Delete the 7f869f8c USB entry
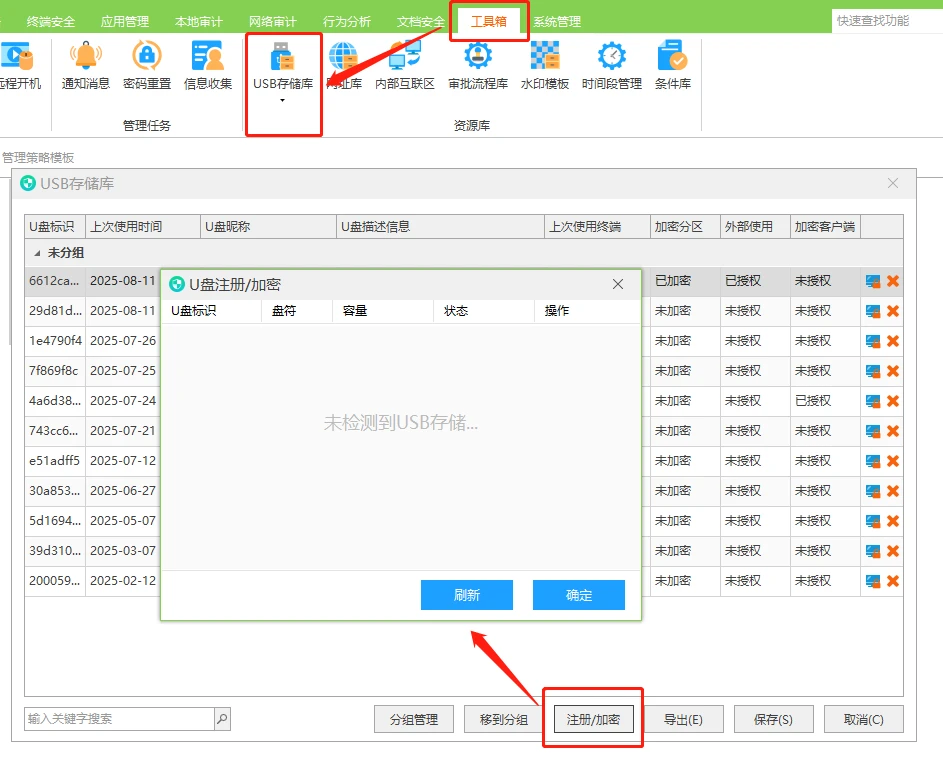This screenshot has width=943, height=758. point(893,371)
